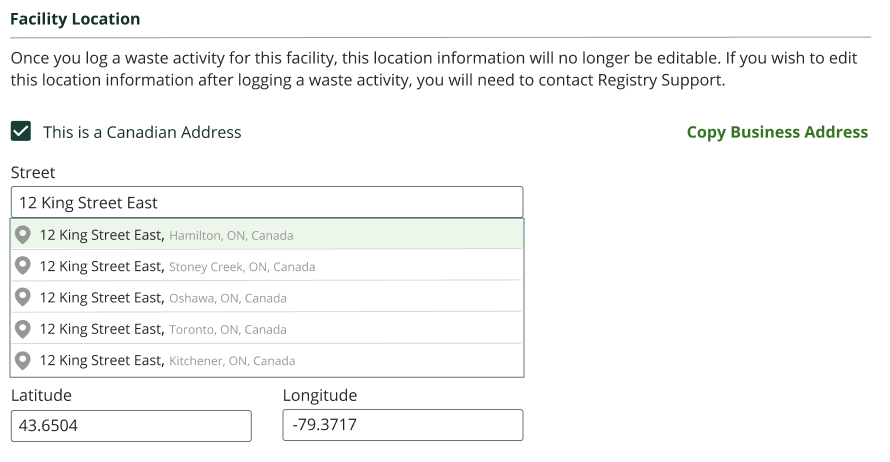
Task: Pick 12 King Street East, Oshawa address
Action: pyautogui.click(x=267, y=297)
